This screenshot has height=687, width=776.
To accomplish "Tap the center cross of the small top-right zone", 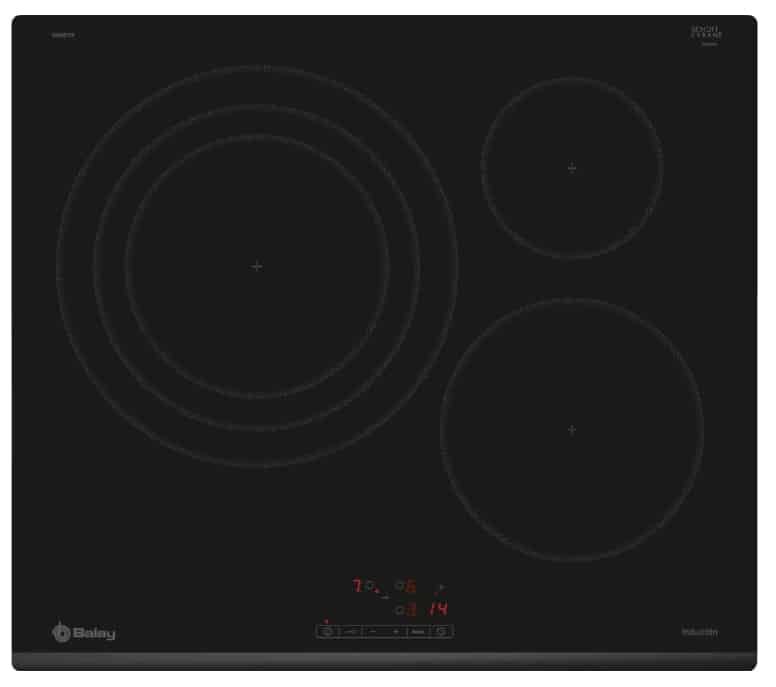I will [x=572, y=168].
